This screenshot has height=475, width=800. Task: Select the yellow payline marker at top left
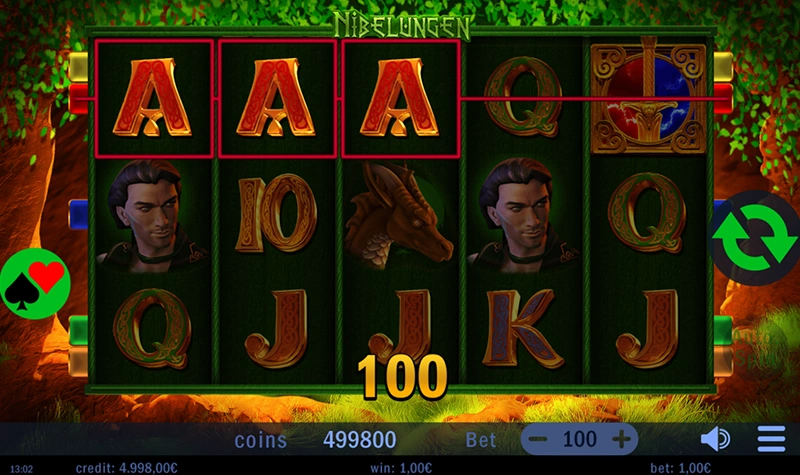(x=78, y=67)
